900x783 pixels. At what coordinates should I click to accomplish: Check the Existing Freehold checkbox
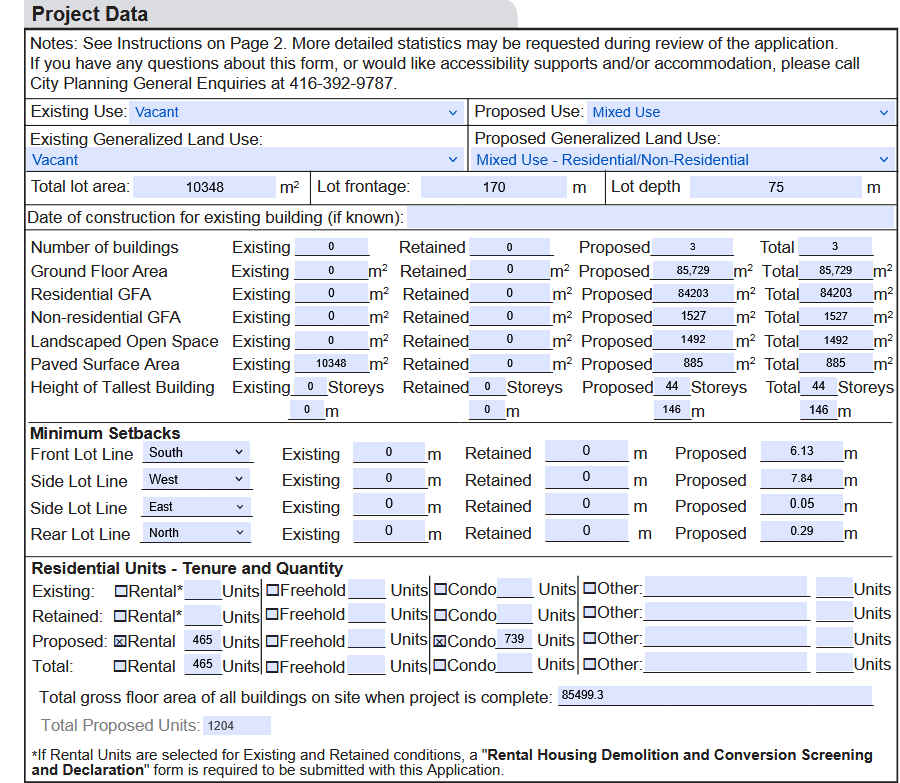click(x=272, y=590)
